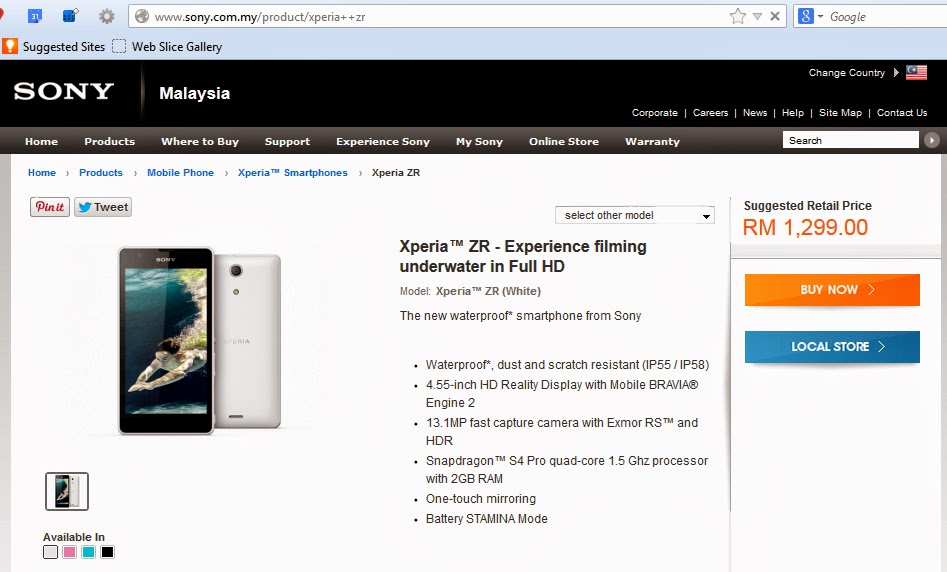This screenshot has width=947, height=572.
Task: Select the pink color swatch
Action: pos(69,552)
